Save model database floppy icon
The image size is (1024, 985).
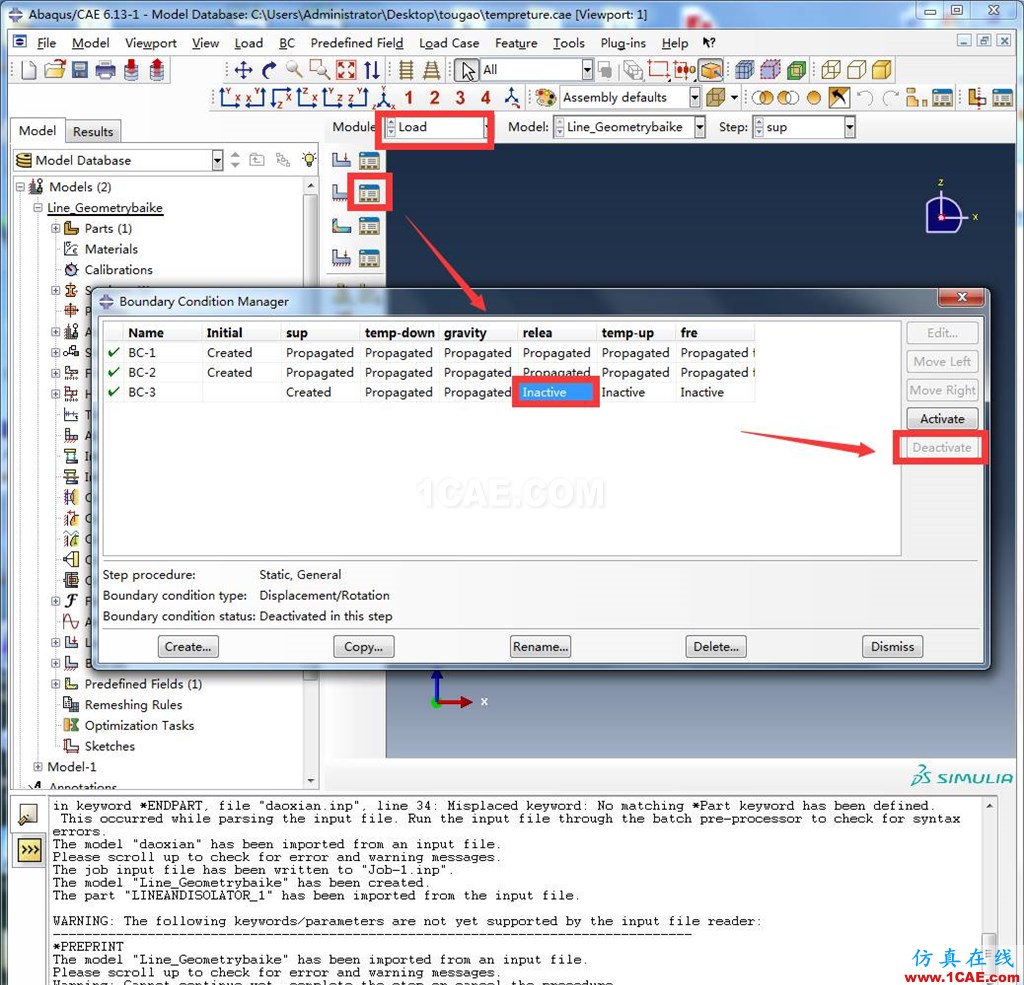[x=80, y=70]
